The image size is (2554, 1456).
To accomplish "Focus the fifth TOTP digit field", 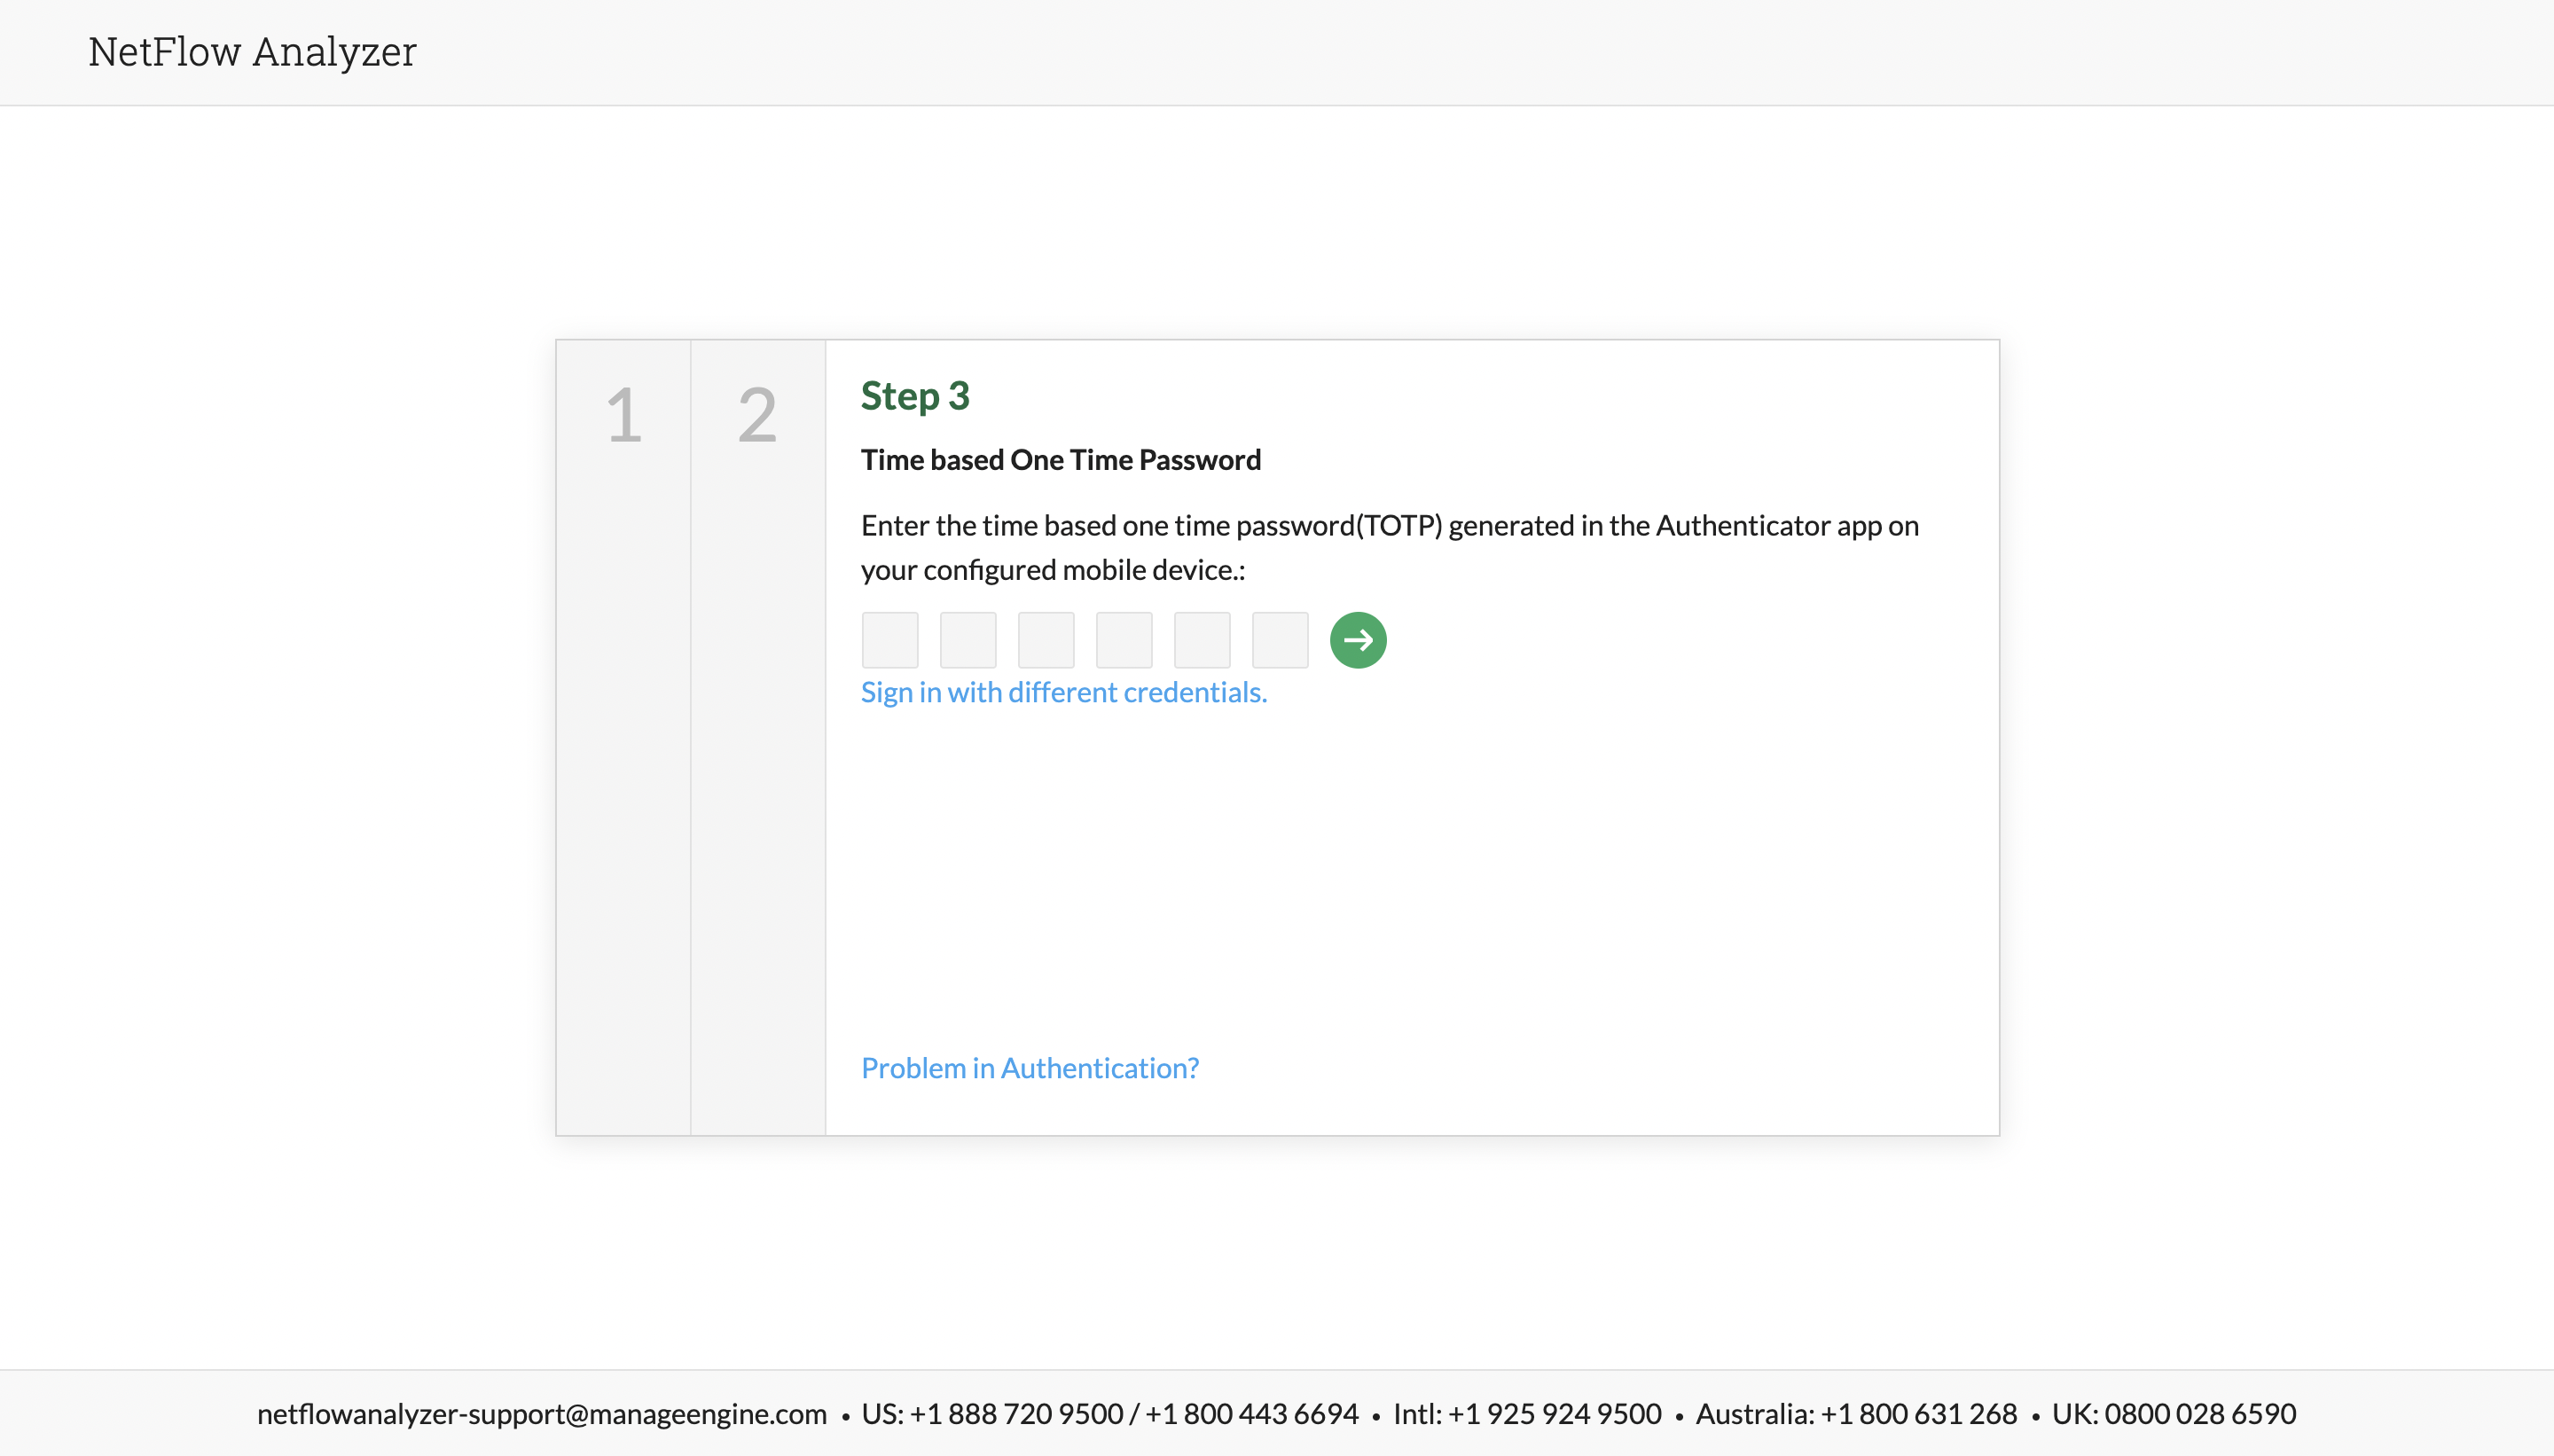I will (x=1201, y=640).
